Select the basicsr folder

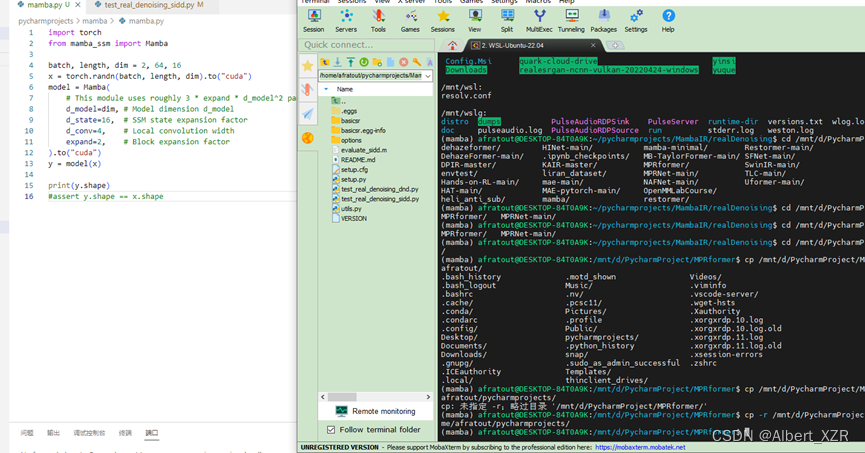[346, 121]
